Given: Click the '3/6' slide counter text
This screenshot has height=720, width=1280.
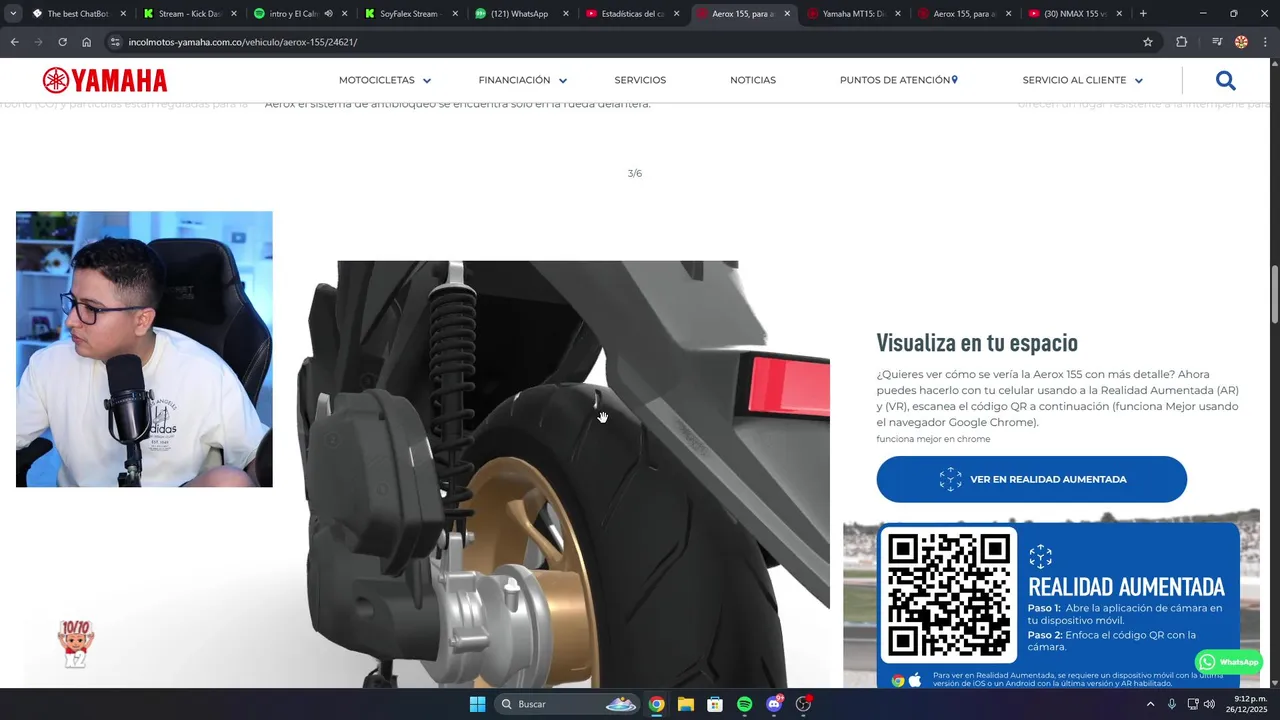Looking at the screenshot, I should coord(635,173).
